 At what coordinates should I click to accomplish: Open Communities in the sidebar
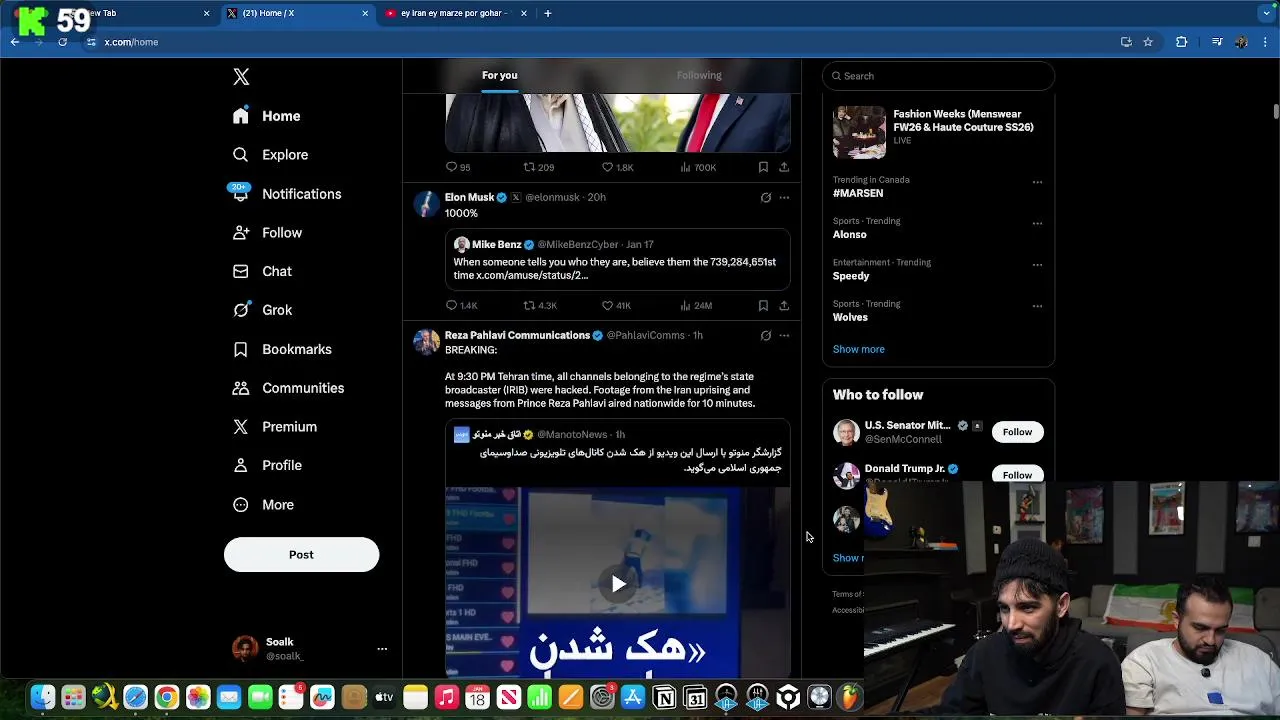click(x=288, y=388)
